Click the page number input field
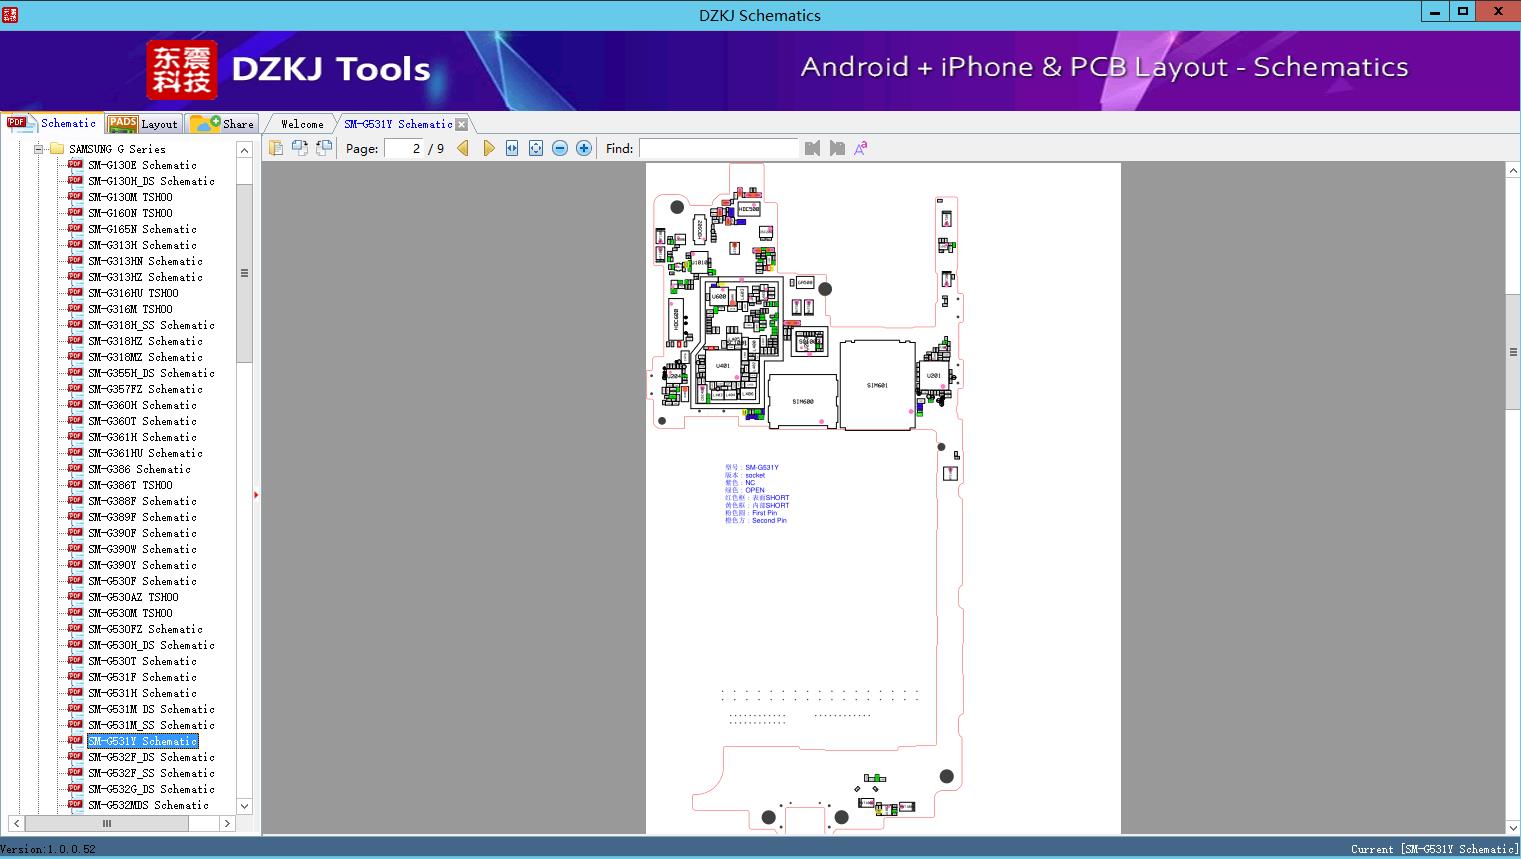The height and width of the screenshot is (859, 1521). coord(403,148)
